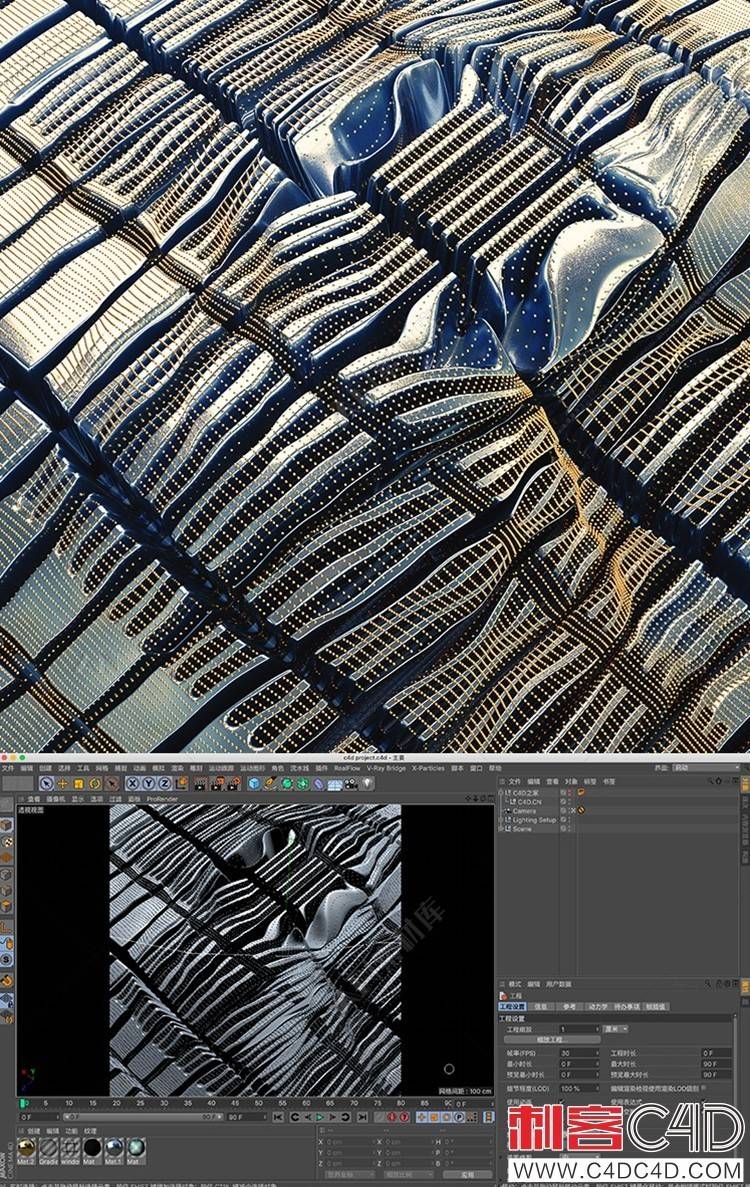This screenshot has height=1187, width=750.
Task: Expand the Lighting Setup object
Action: point(501,820)
